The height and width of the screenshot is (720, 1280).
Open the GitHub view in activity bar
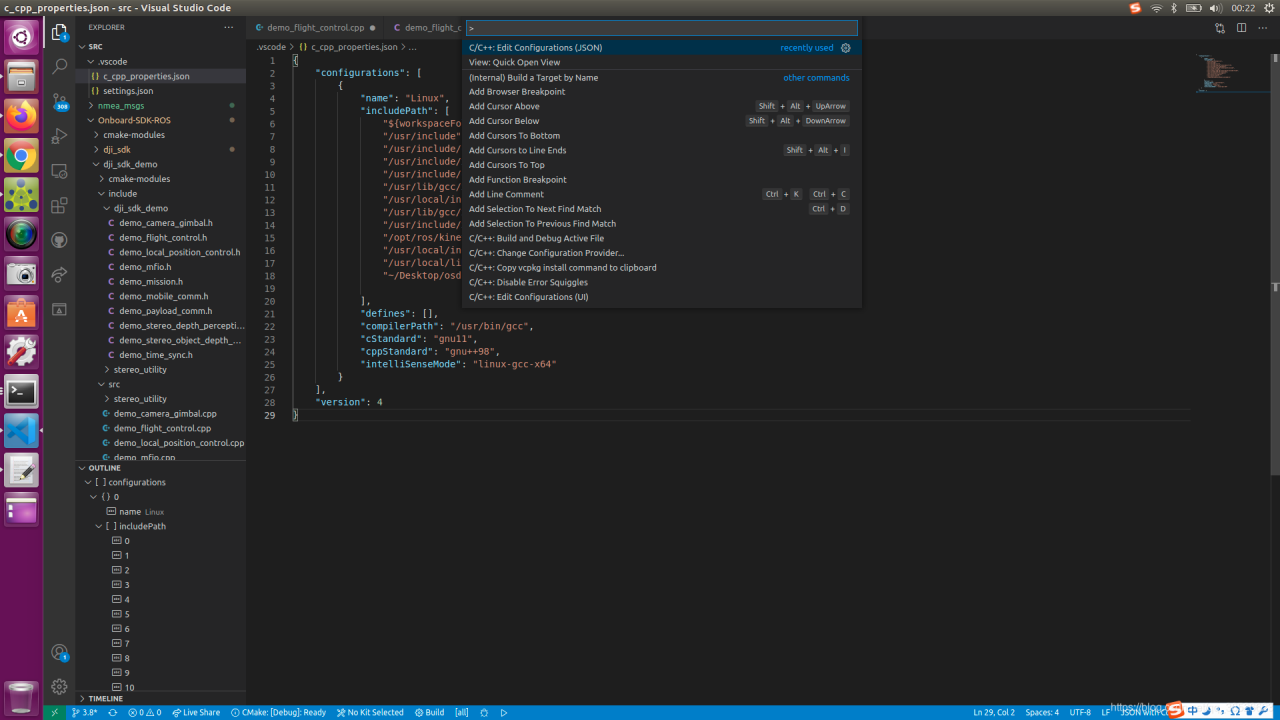[59, 241]
